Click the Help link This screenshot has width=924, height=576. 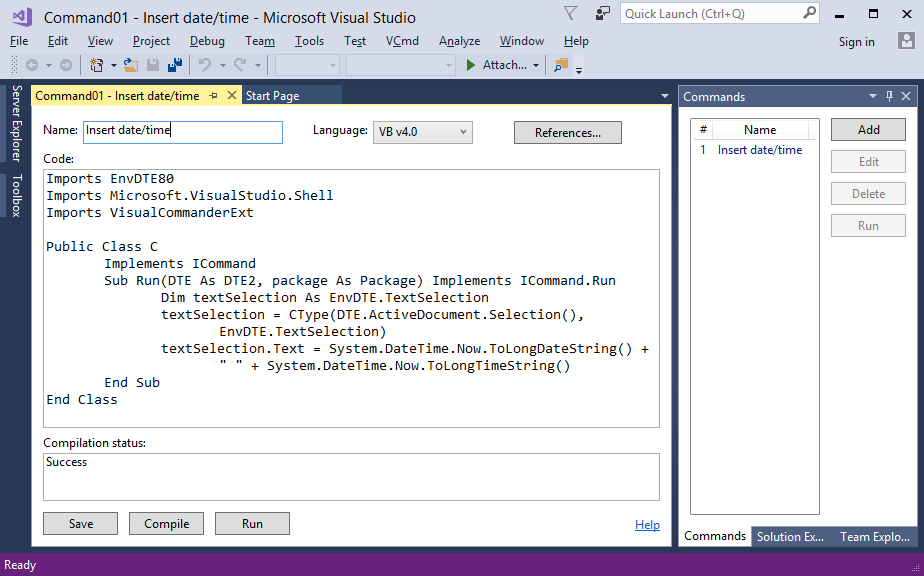[647, 524]
